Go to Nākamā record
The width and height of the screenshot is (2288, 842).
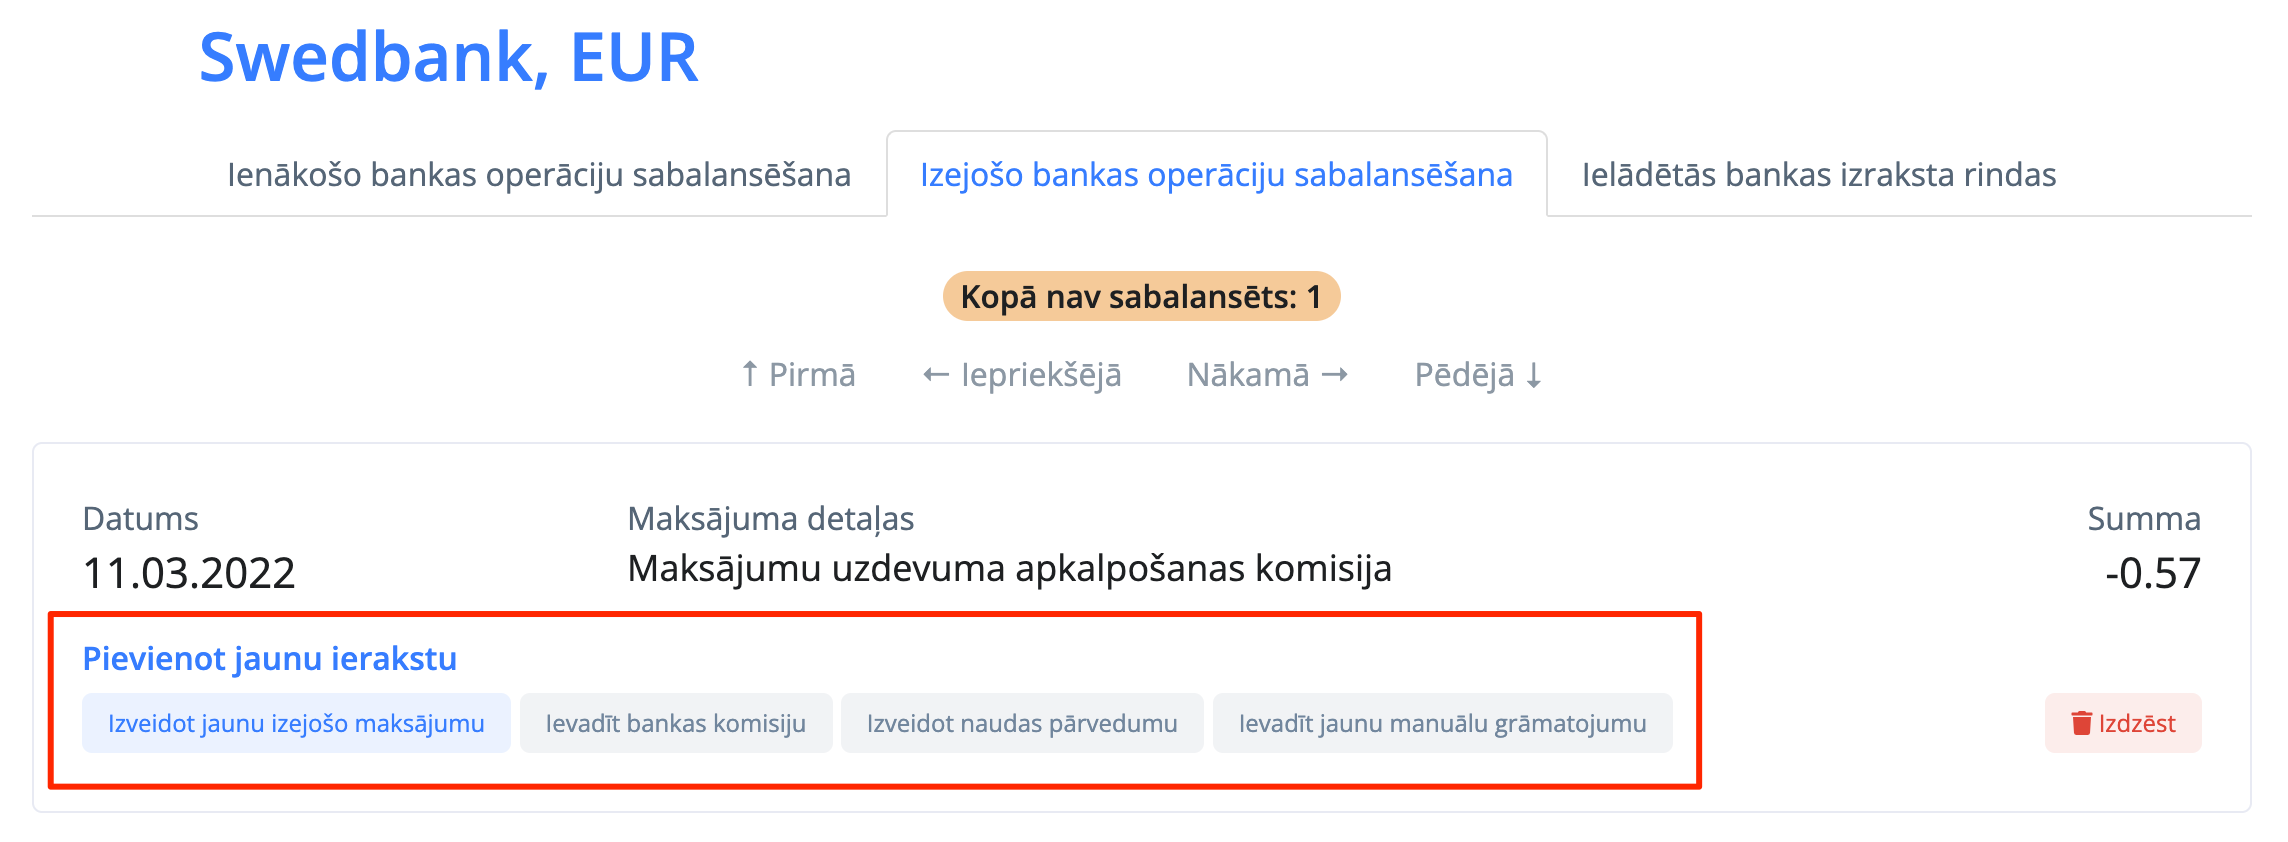point(1267,375)
